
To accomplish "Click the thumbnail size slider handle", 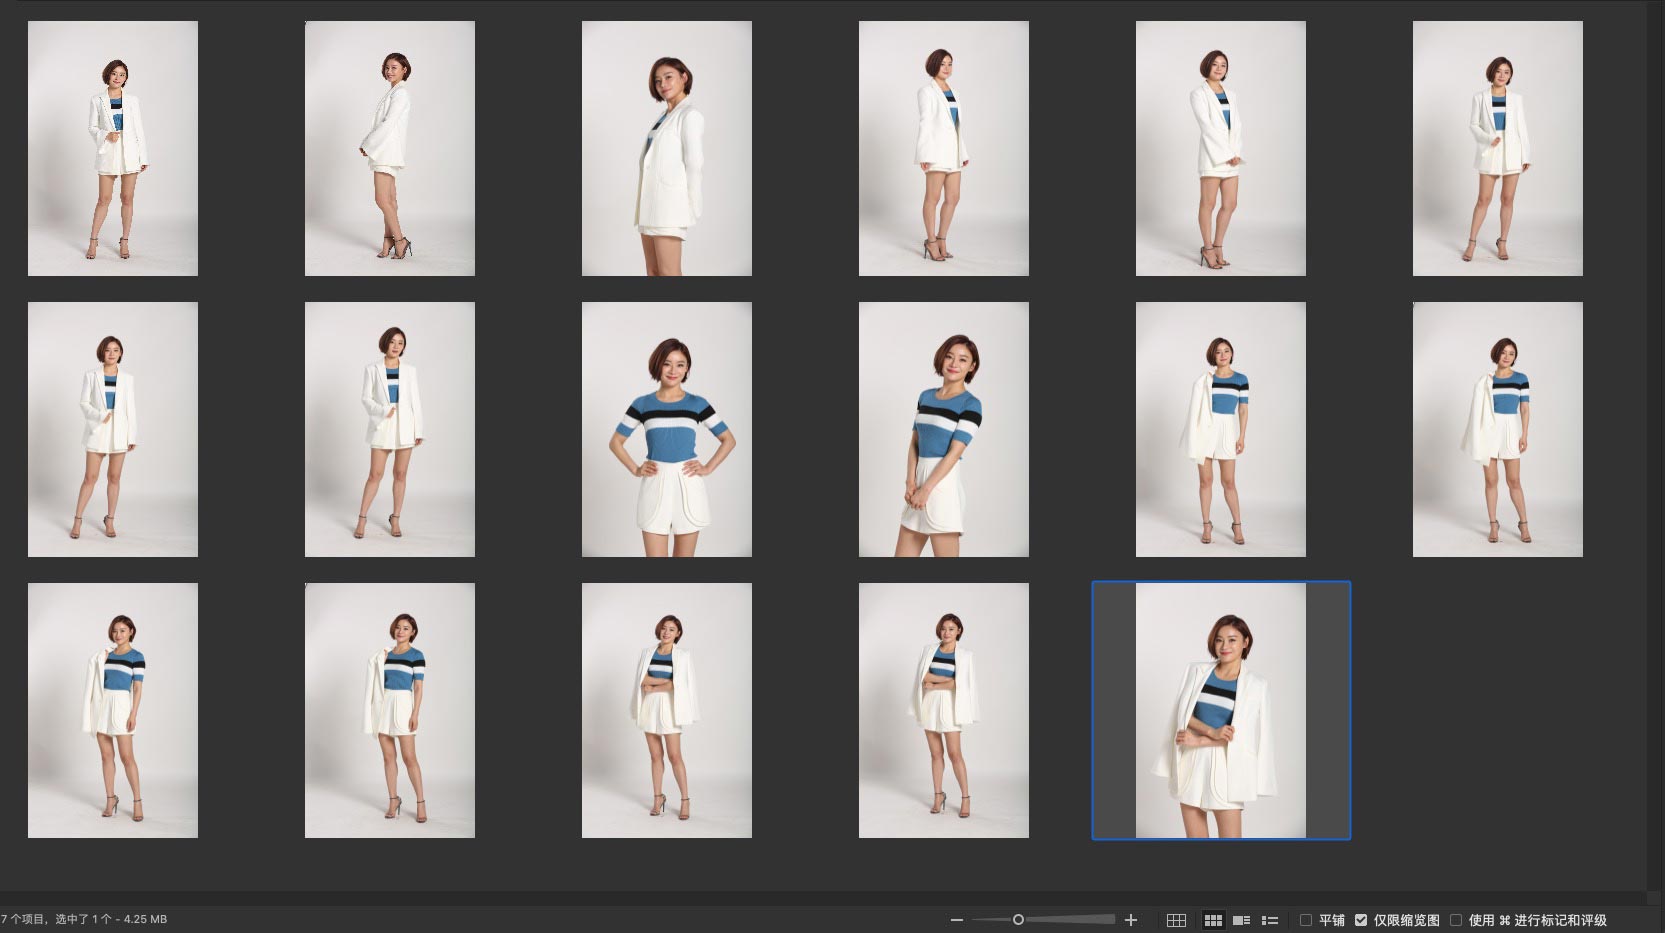I will (1018, 920).
